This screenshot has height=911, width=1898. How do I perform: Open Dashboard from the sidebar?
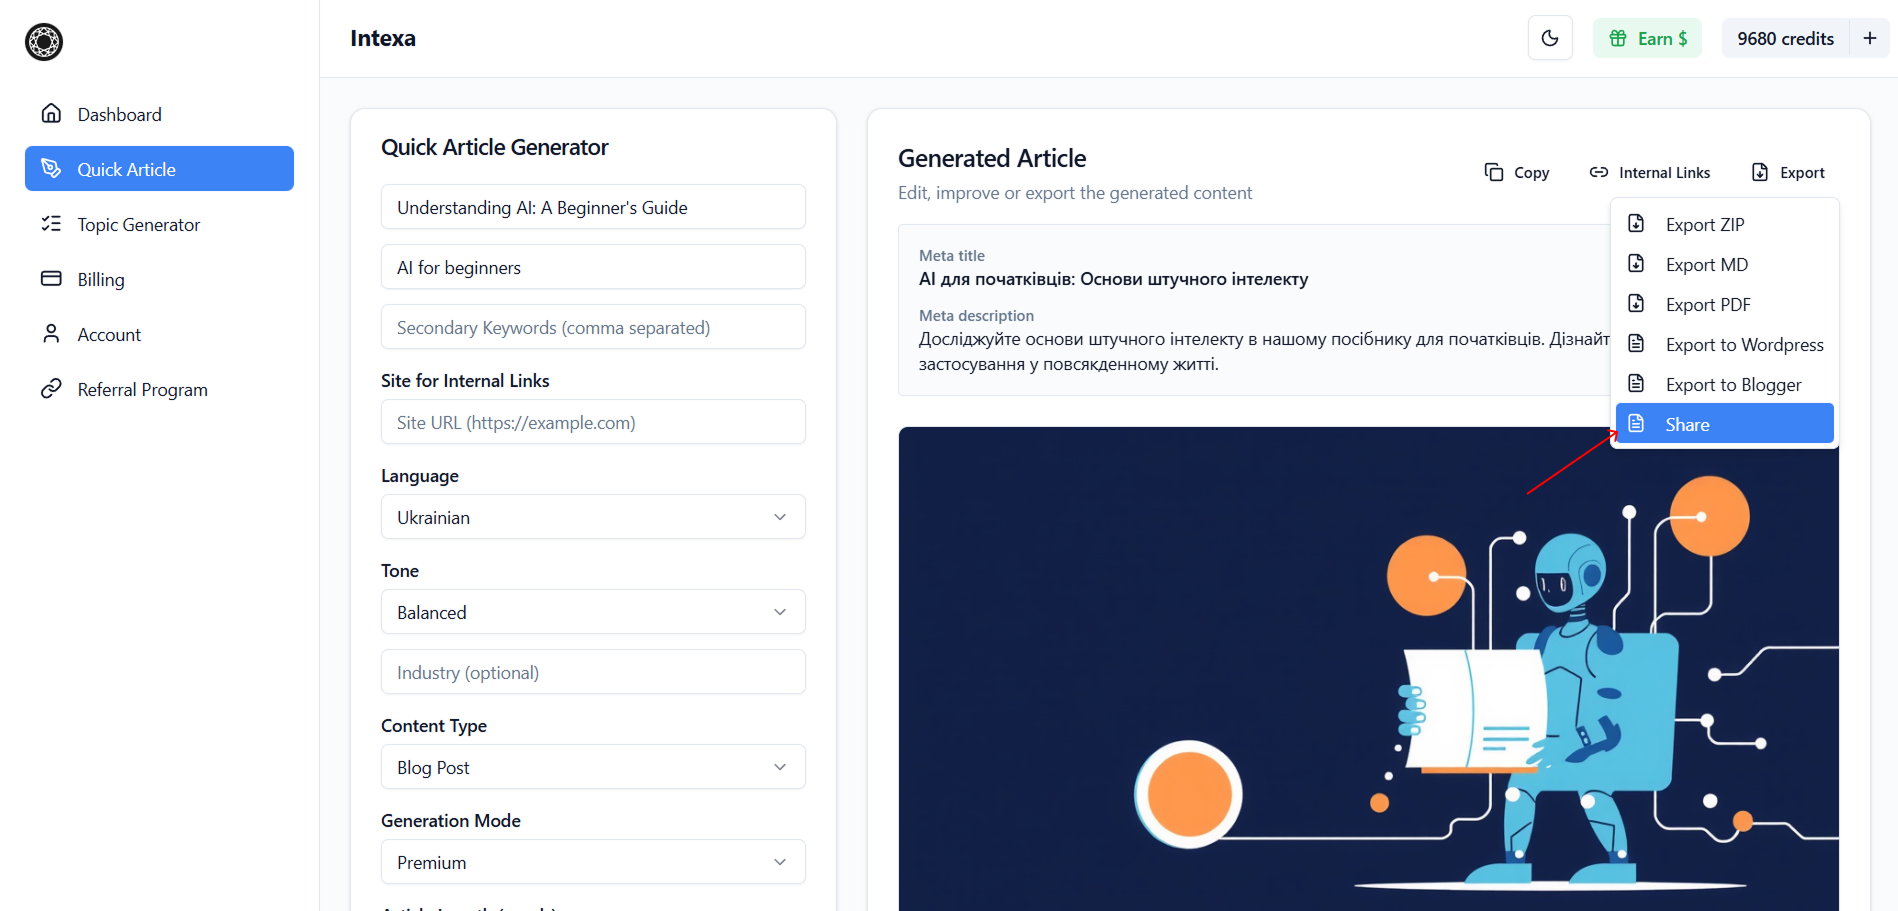(x=119, y=114)
